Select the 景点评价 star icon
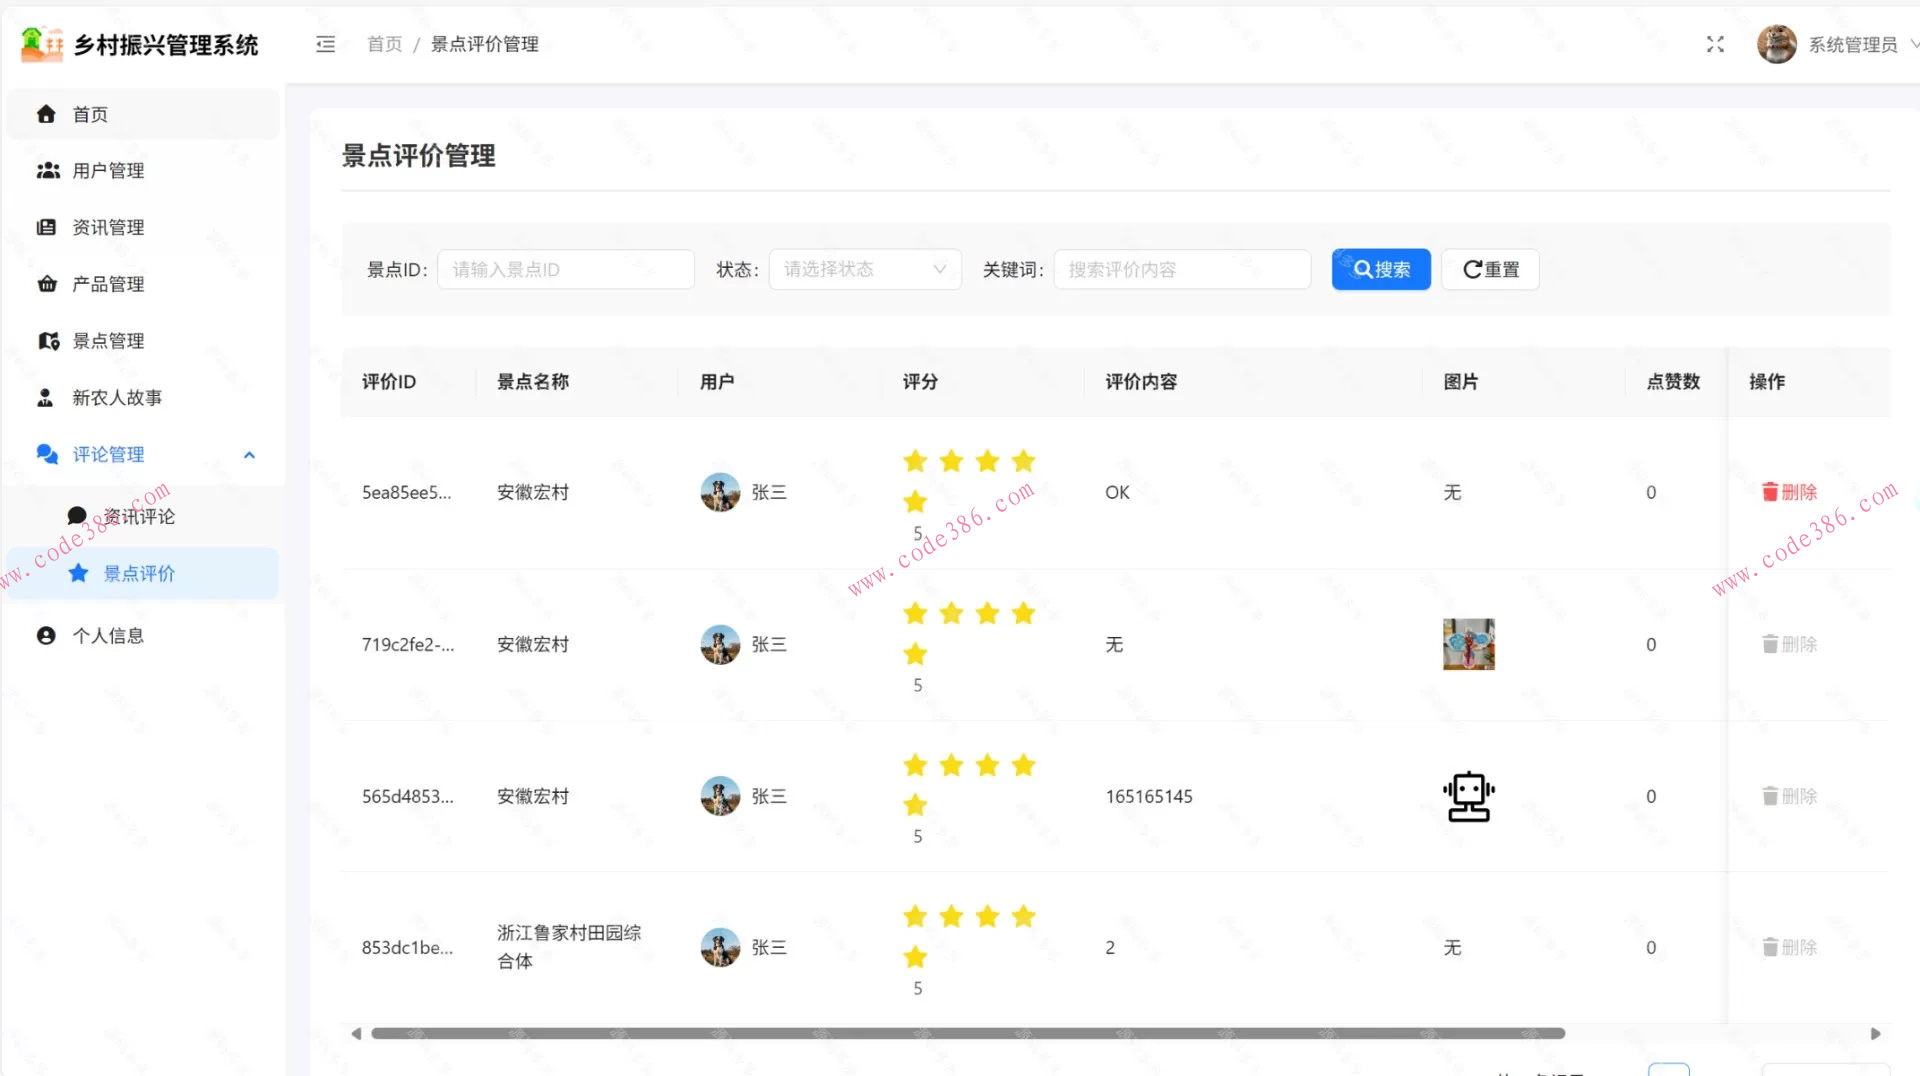1920x1076 pixels. [x=78, y=573]
